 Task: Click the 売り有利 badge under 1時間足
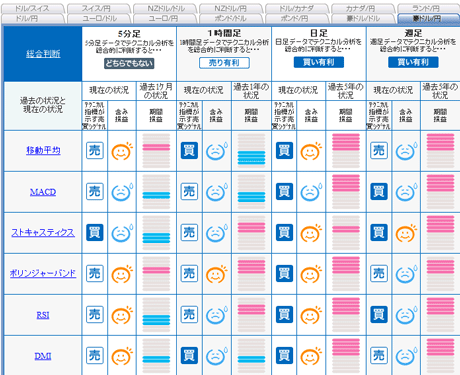(224, 63)
